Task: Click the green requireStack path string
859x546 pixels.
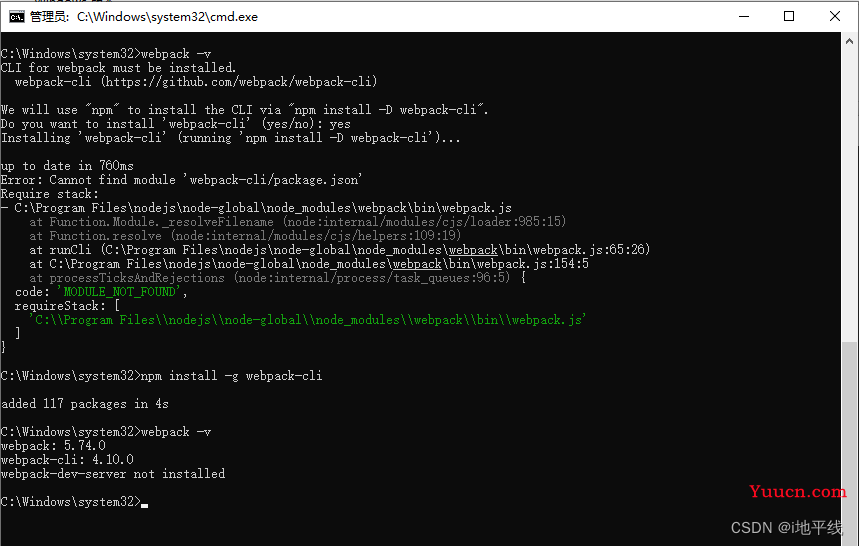Action: pos(307,320)
